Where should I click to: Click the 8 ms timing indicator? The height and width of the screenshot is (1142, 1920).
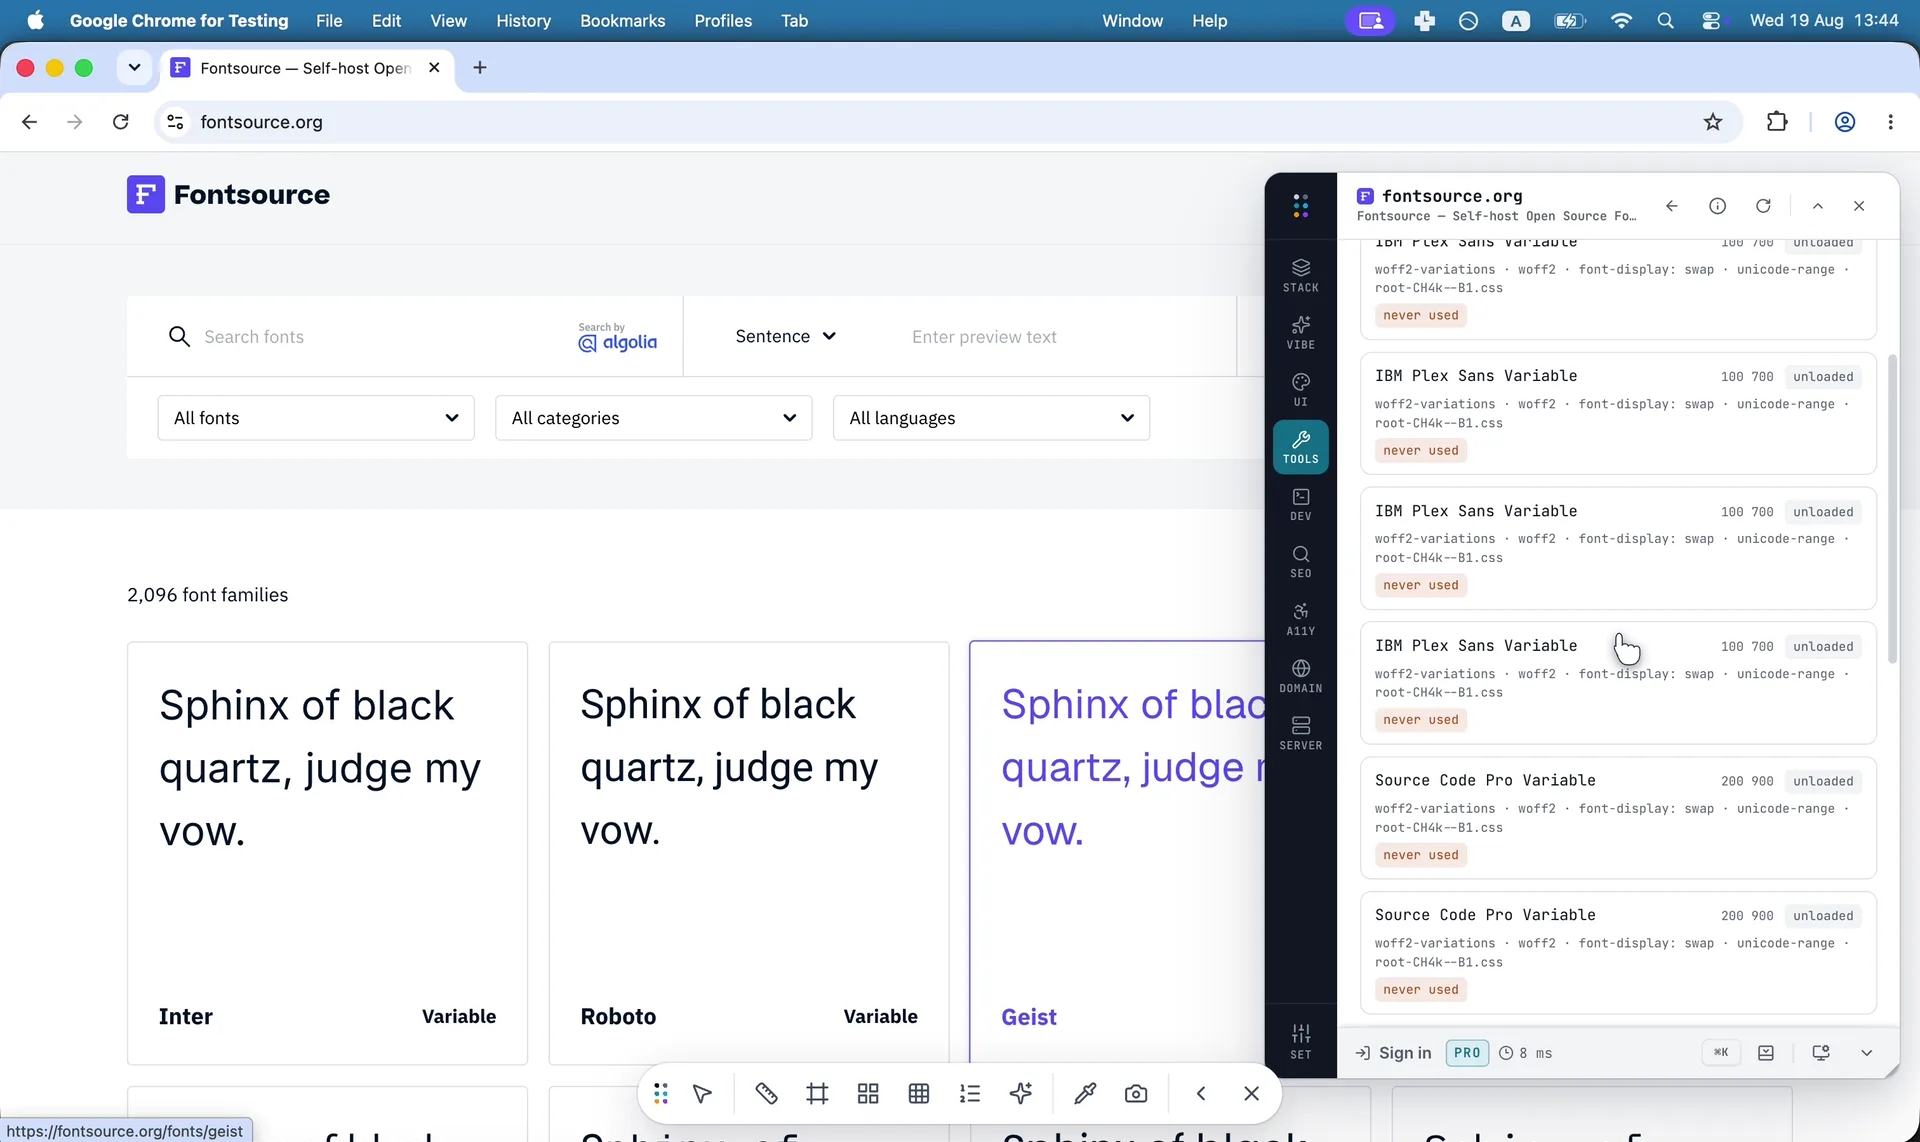pos(1526,1053)
